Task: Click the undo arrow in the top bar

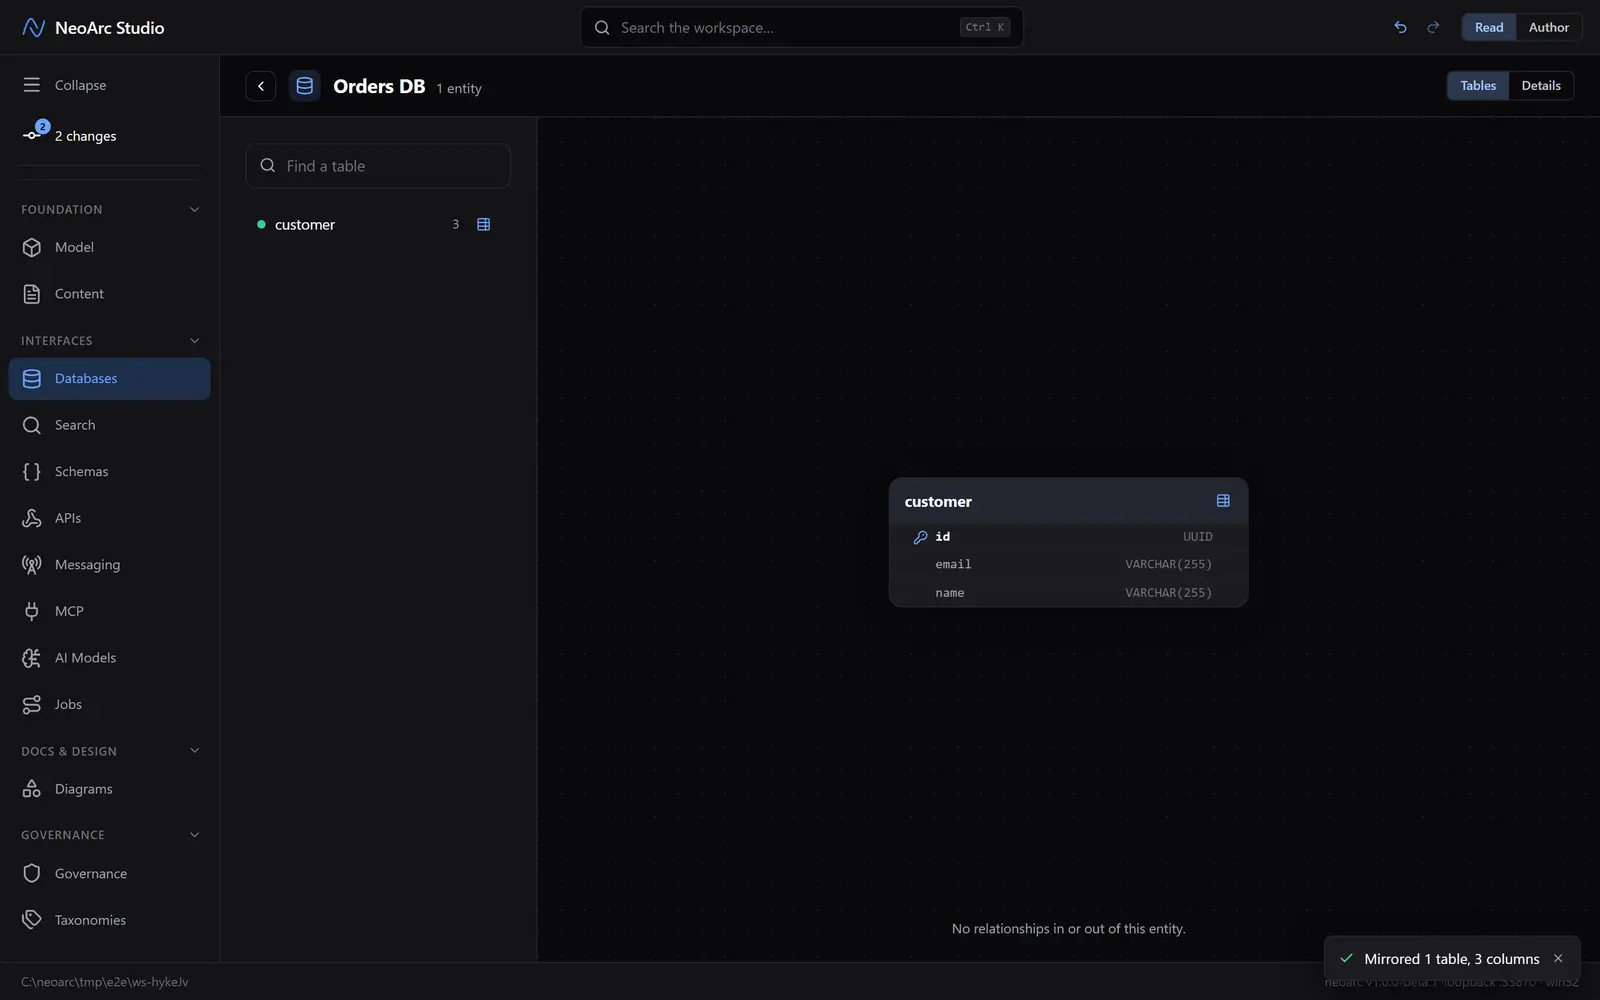Action: pos(1400,27)
